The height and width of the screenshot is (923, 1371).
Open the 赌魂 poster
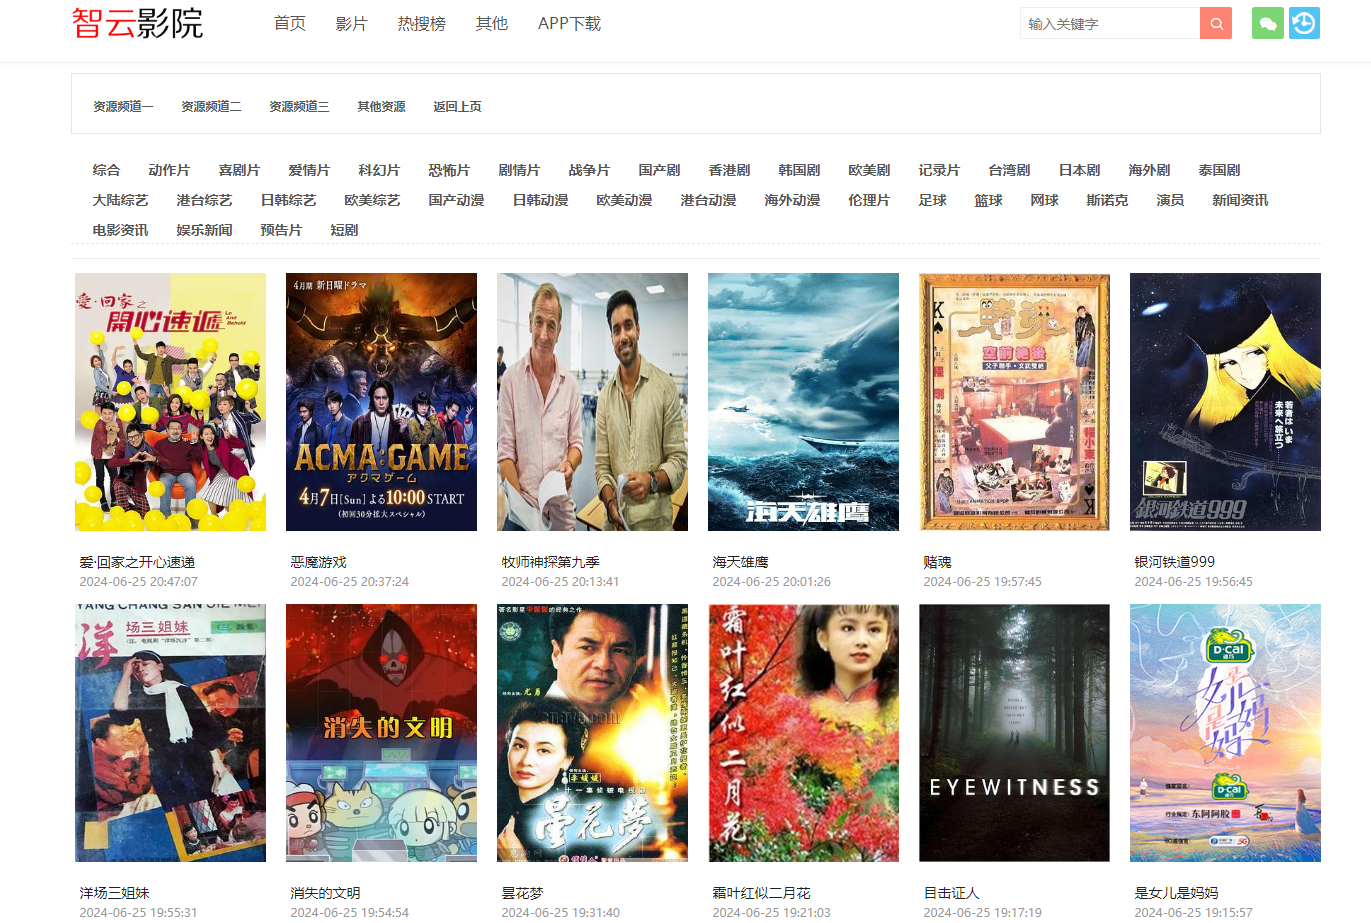pos(1014,402)
